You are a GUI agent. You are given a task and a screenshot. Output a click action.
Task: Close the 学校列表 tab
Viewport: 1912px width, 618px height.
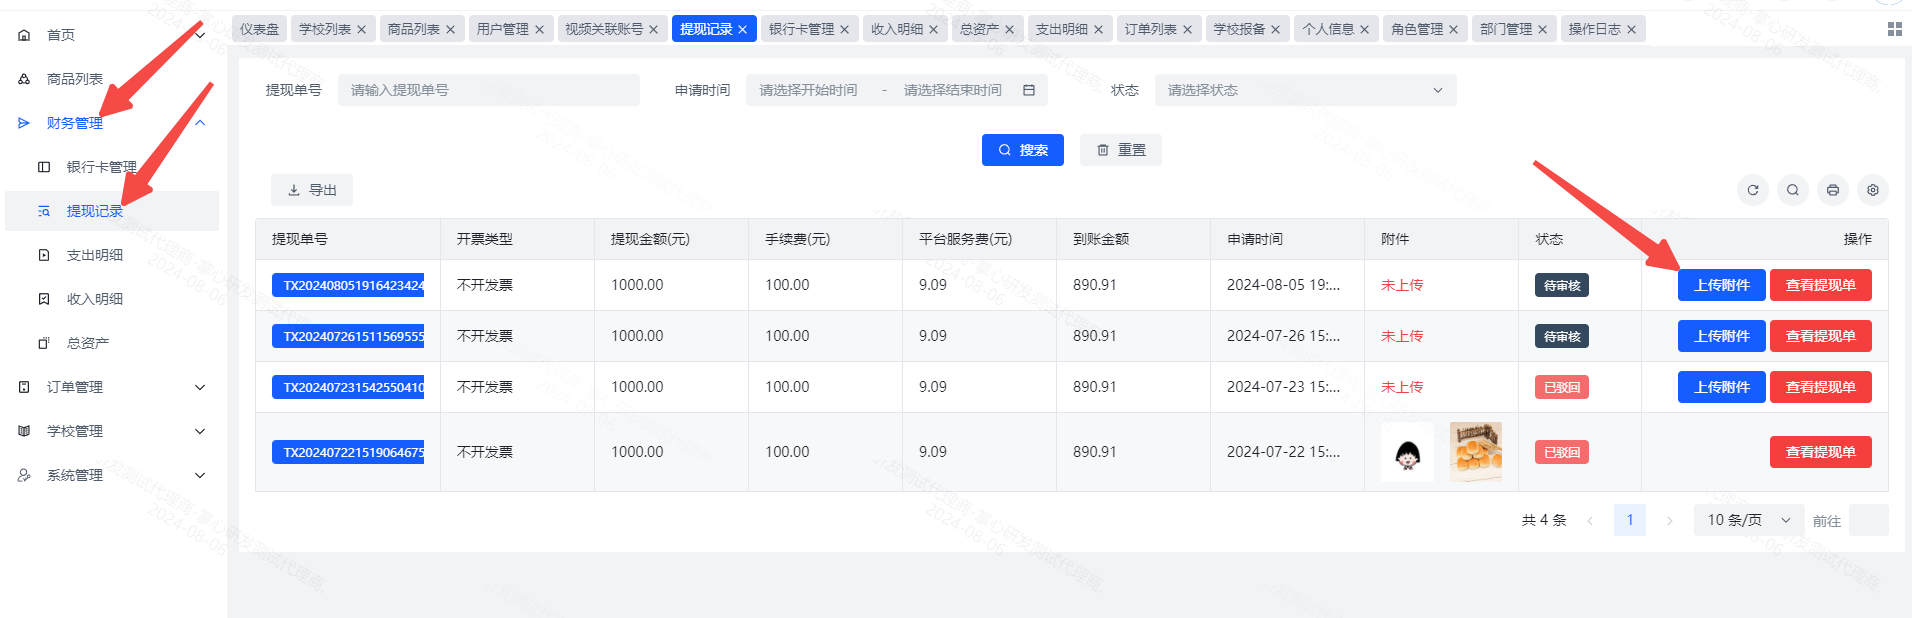click(x=362, y=30)
